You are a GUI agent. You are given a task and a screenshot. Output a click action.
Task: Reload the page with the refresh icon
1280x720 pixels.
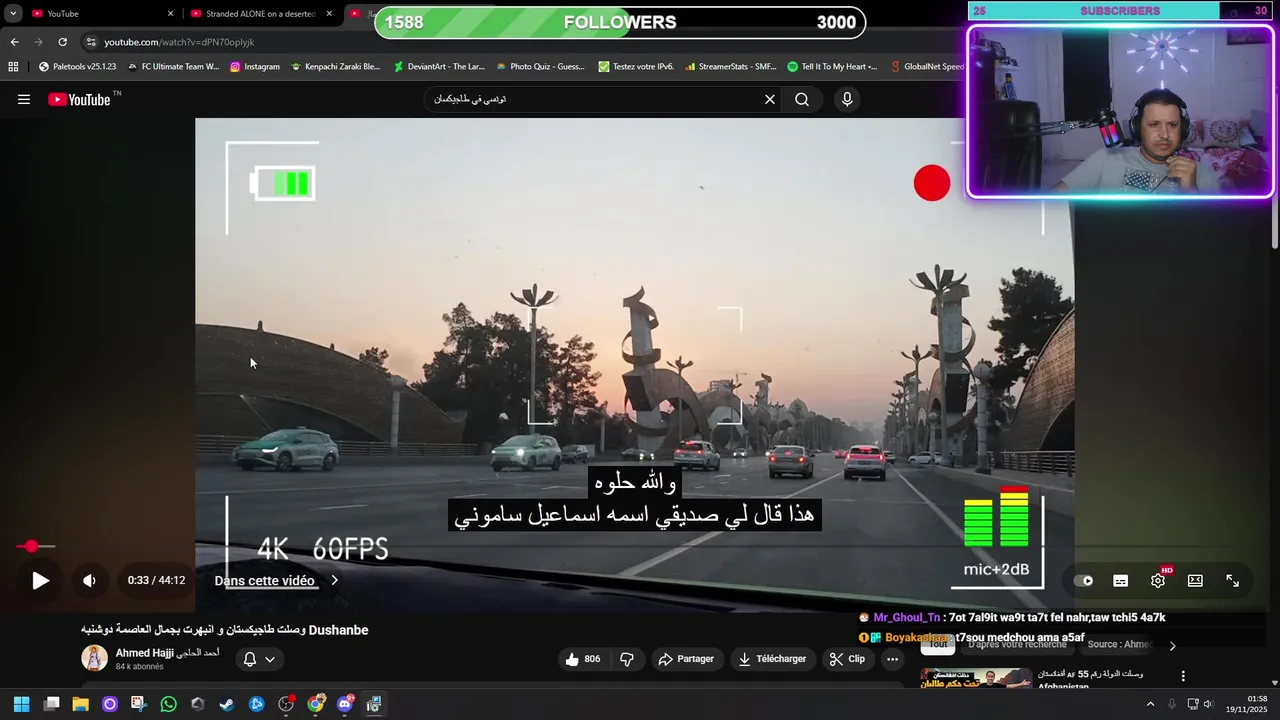coord(62,42)
